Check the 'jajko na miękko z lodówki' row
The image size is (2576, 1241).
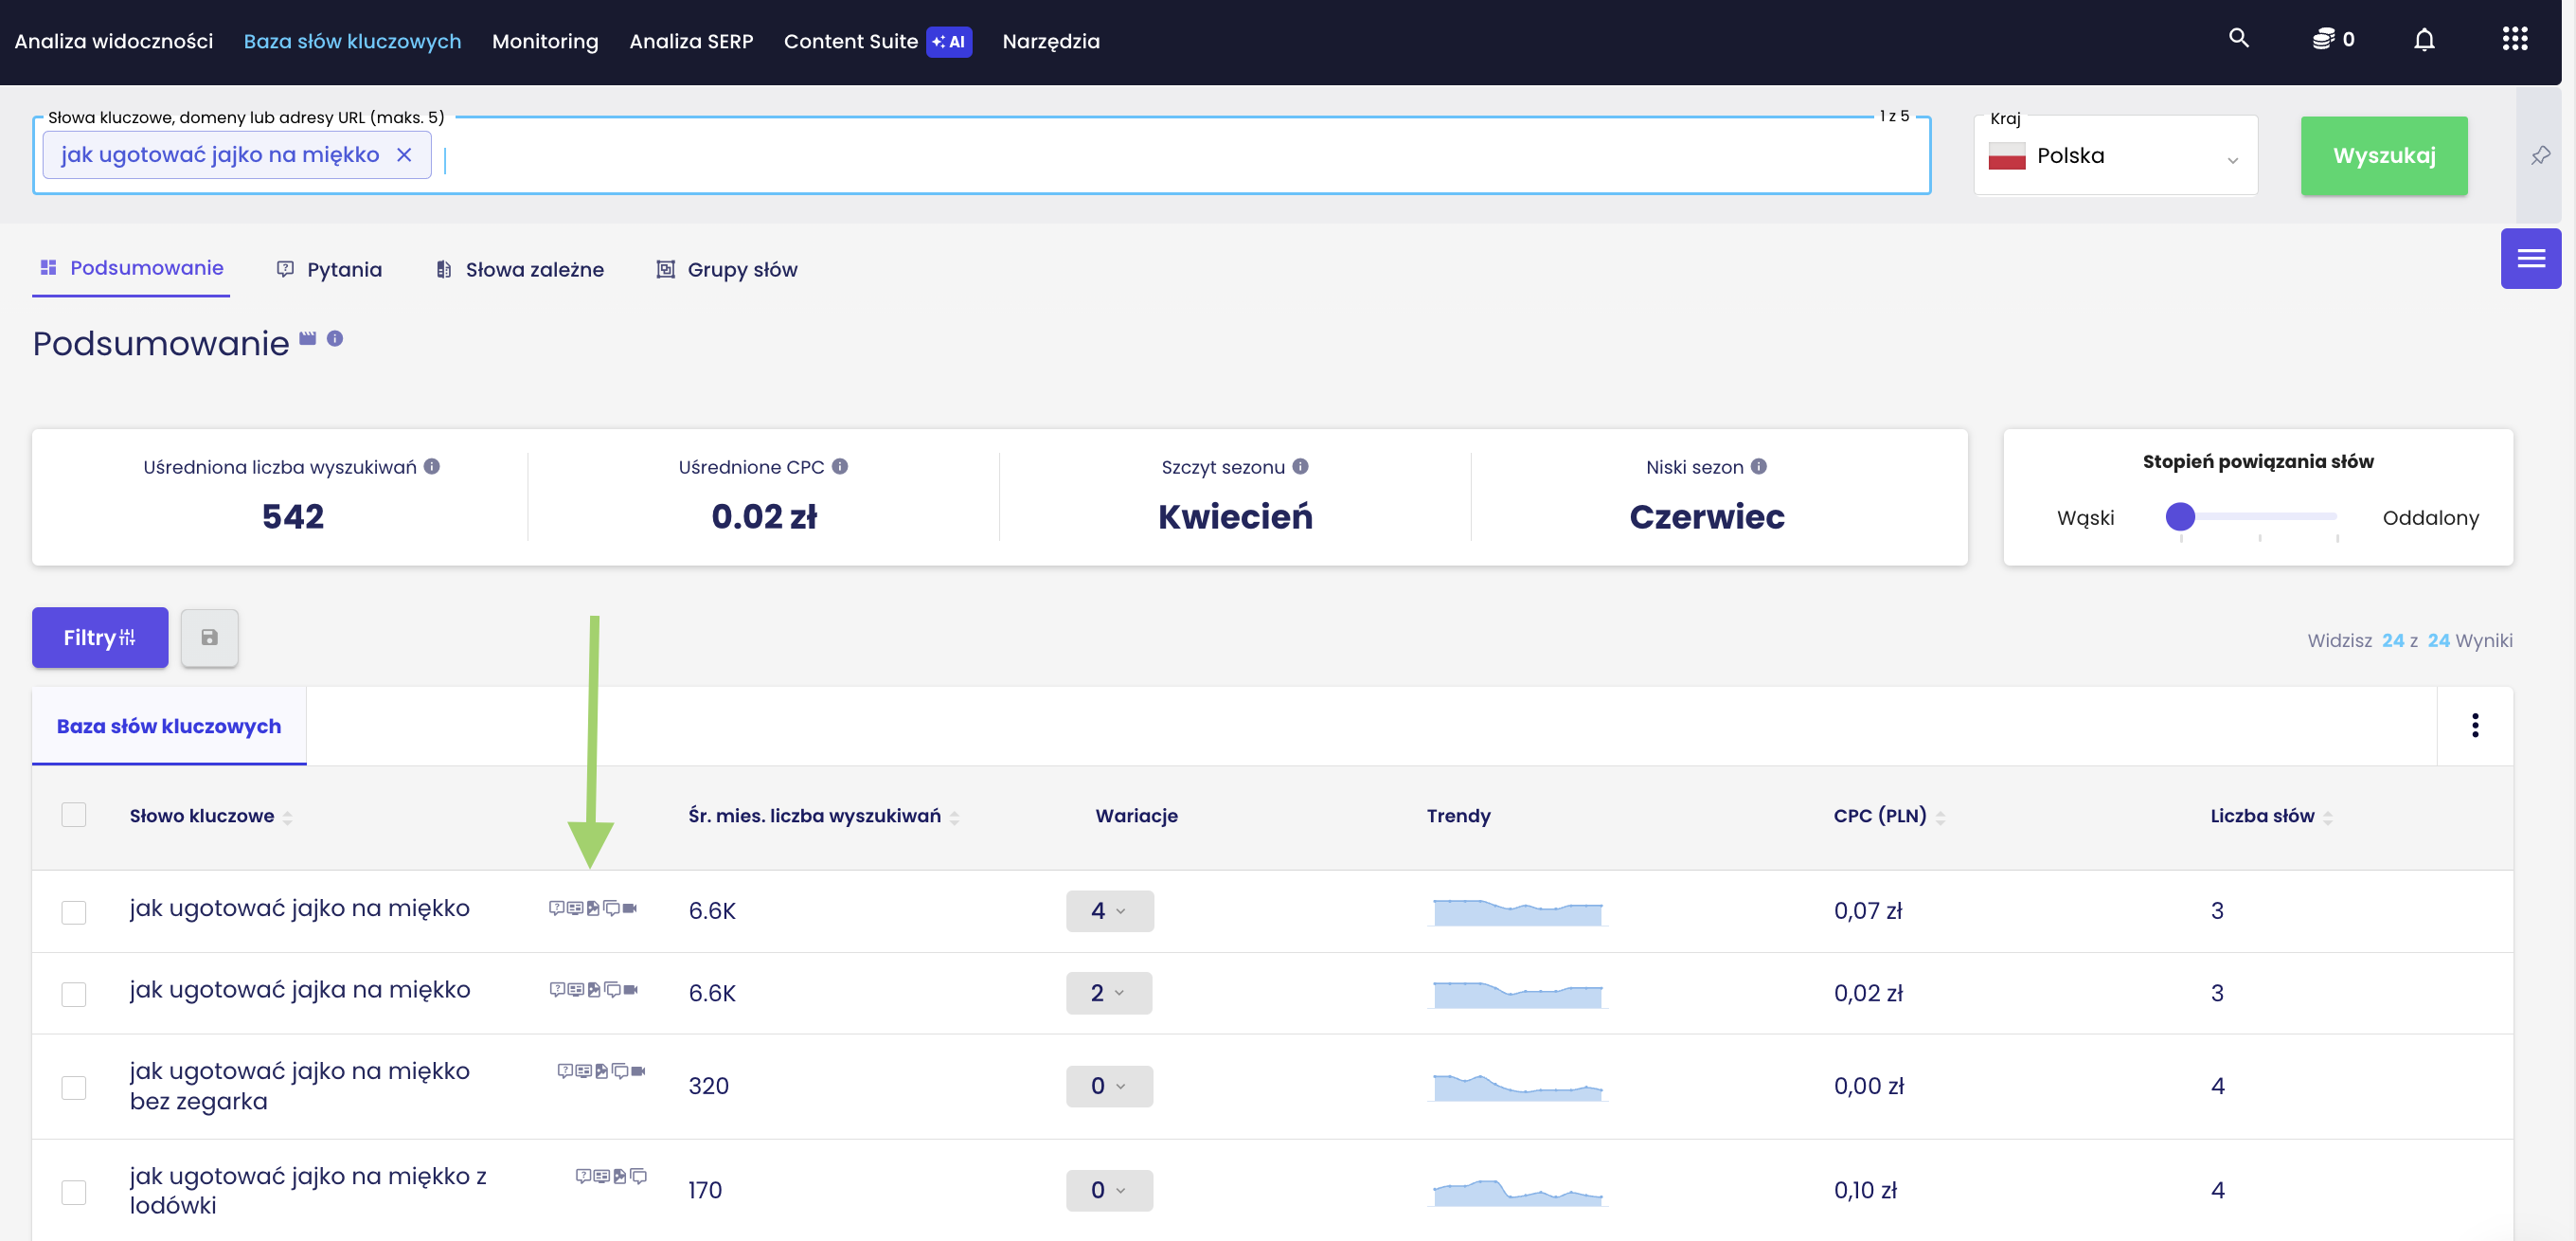(x=74, y=1192)
